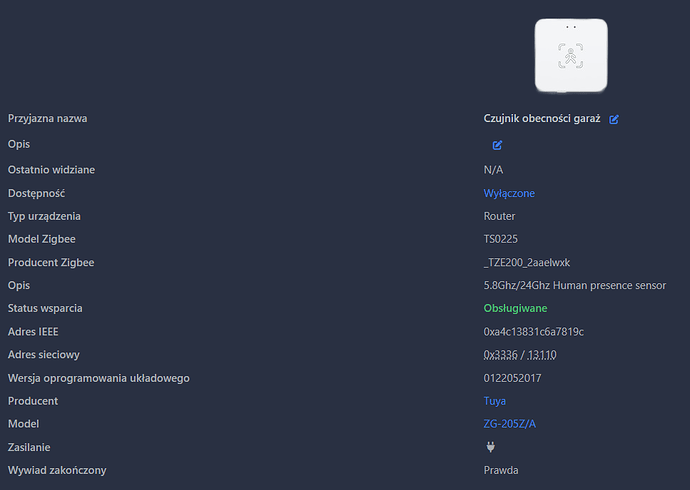Click the Zigbee manufacturer _TZE200_2aaelwxk value
The image size is (690, 490).
click(x=527, y=263)
